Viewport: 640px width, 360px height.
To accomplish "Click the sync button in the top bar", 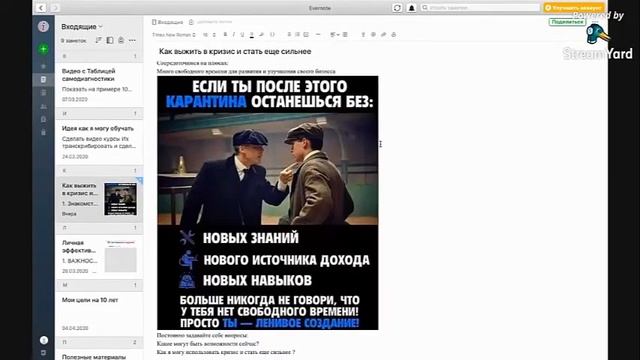I will [x=397, y=8].
